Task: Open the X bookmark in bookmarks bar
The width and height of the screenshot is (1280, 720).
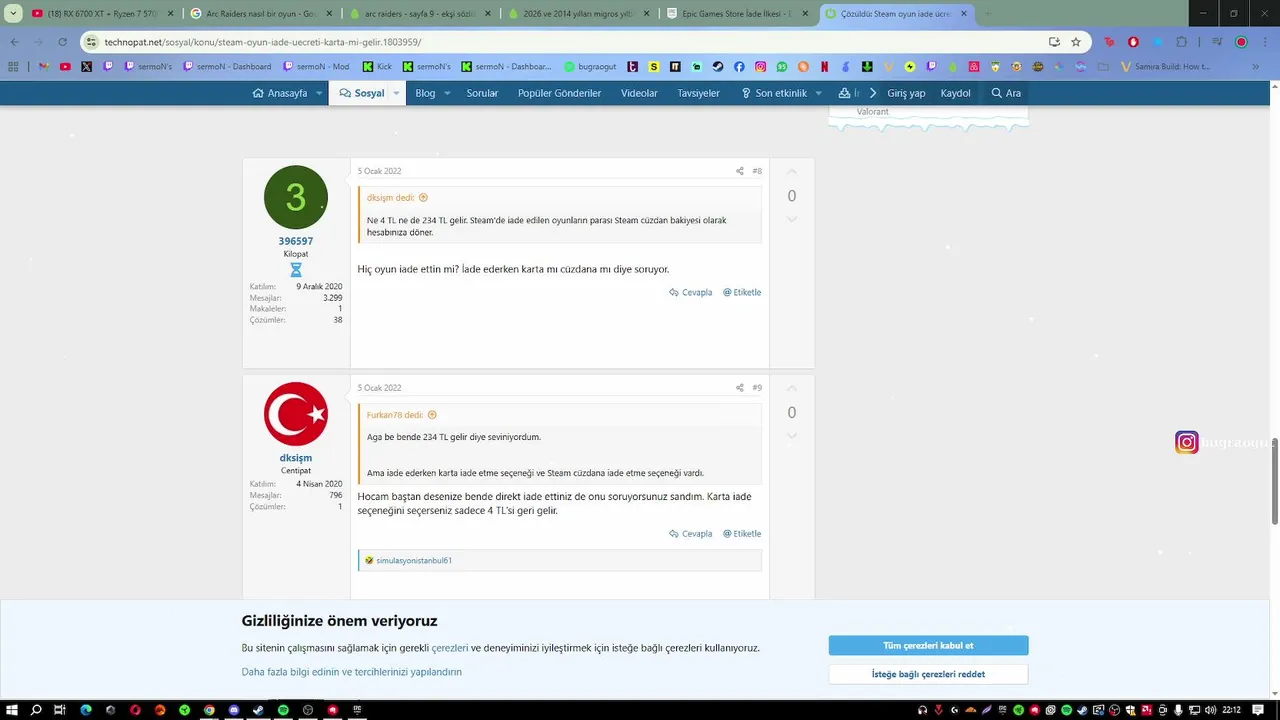Action: pyautogui.click(x=86, y=67)
